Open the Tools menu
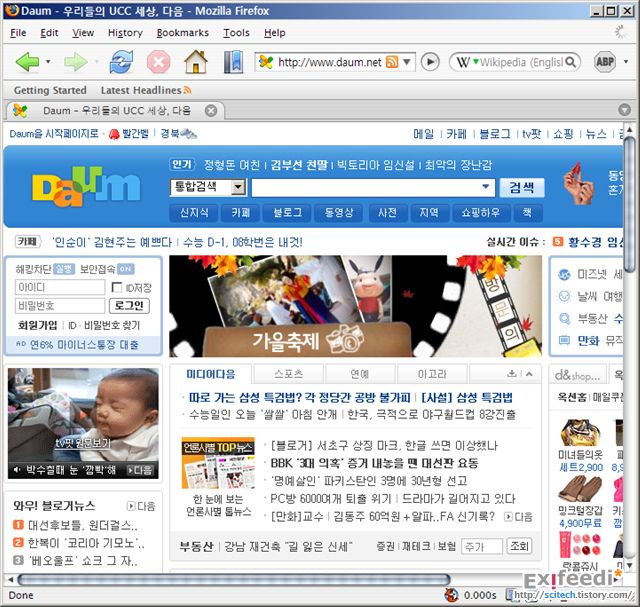This screenshot has height=607, width=640. click(x=236, y=33)
